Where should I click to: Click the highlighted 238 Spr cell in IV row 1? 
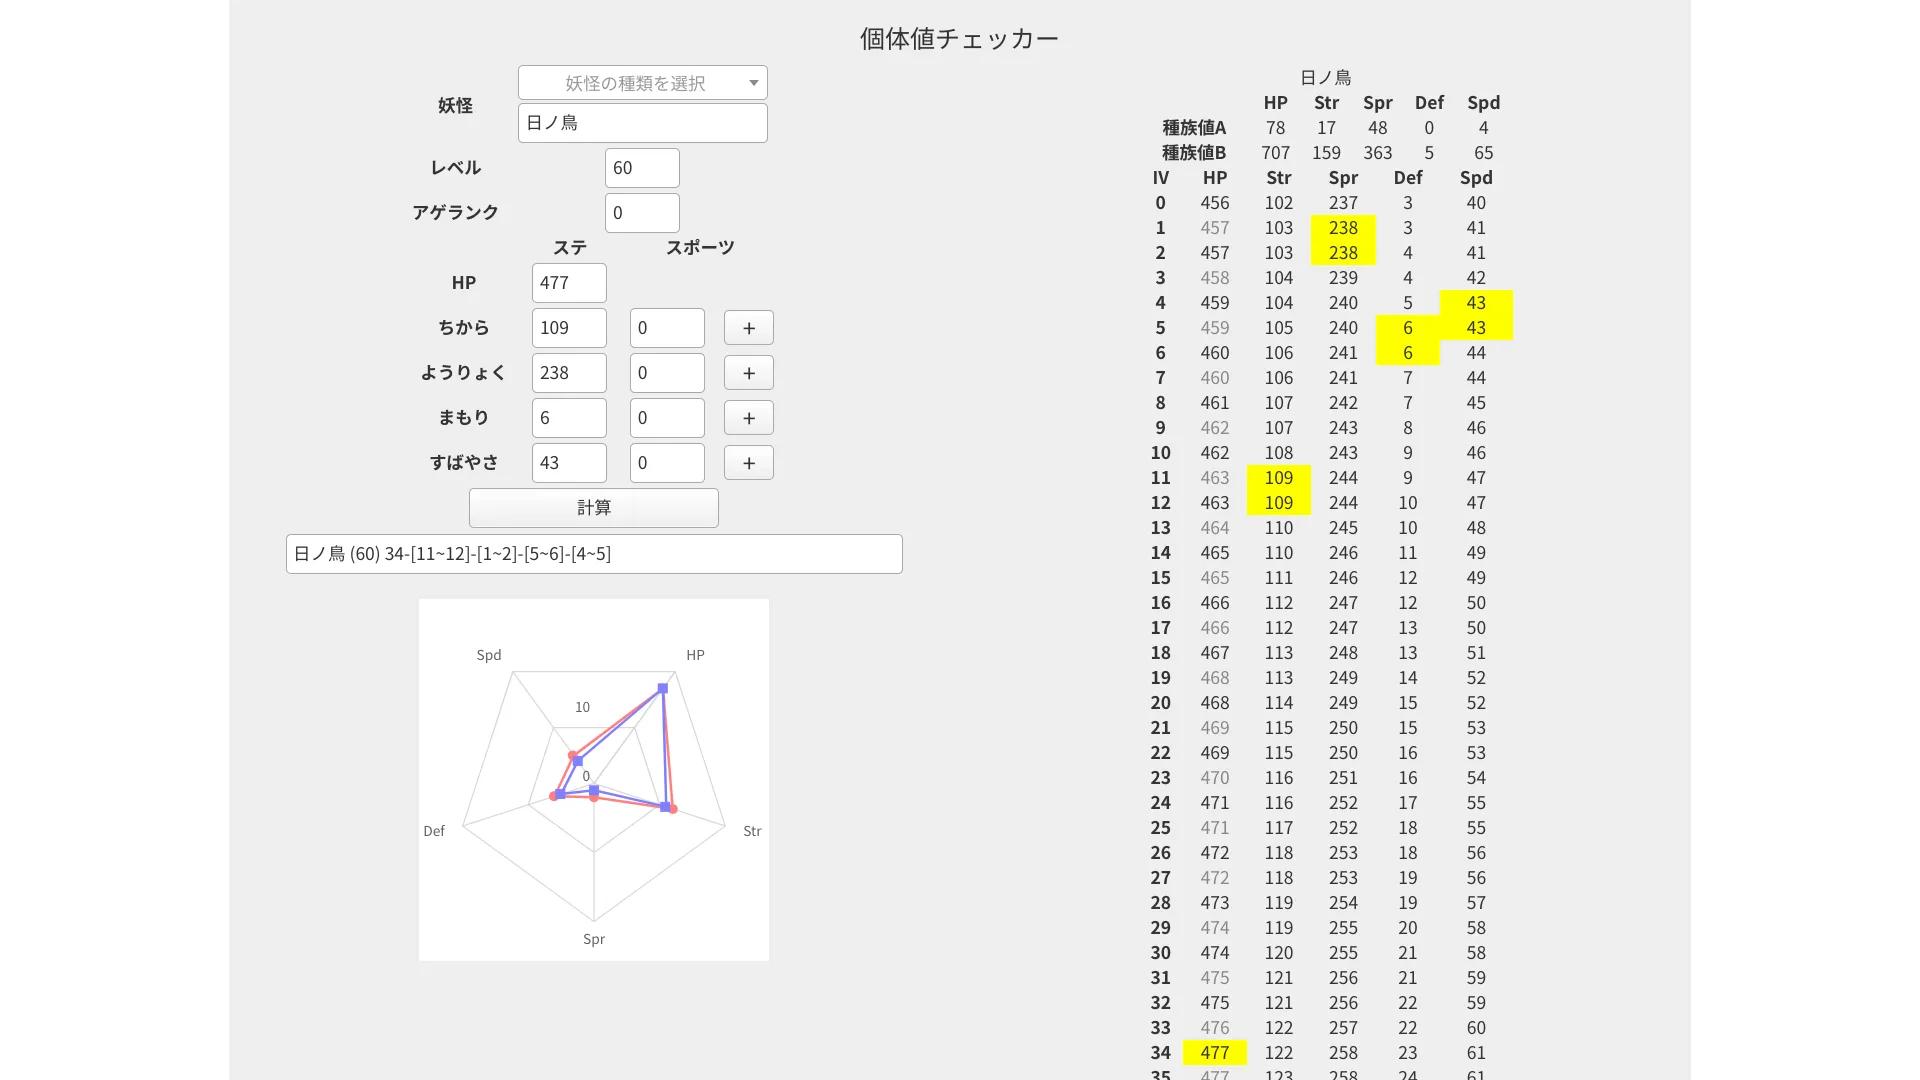tap(1343, 228)
